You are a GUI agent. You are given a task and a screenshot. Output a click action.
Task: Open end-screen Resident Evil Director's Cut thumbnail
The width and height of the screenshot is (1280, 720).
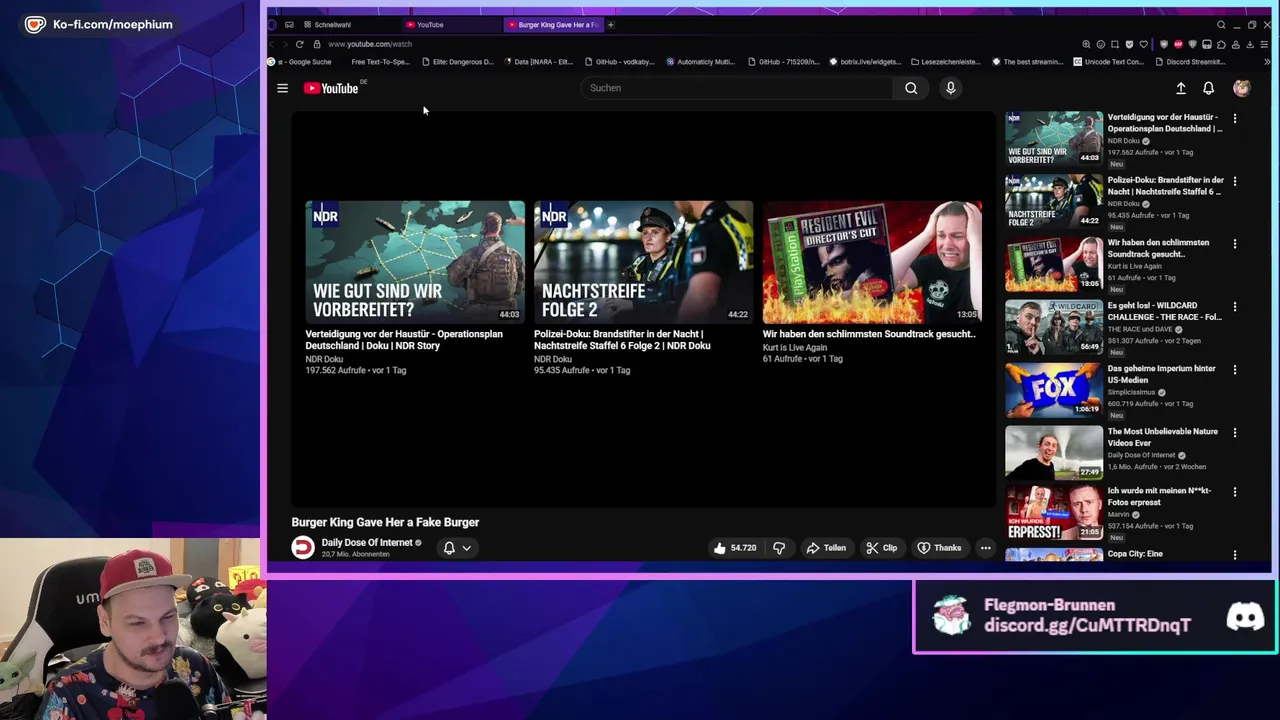872,262
